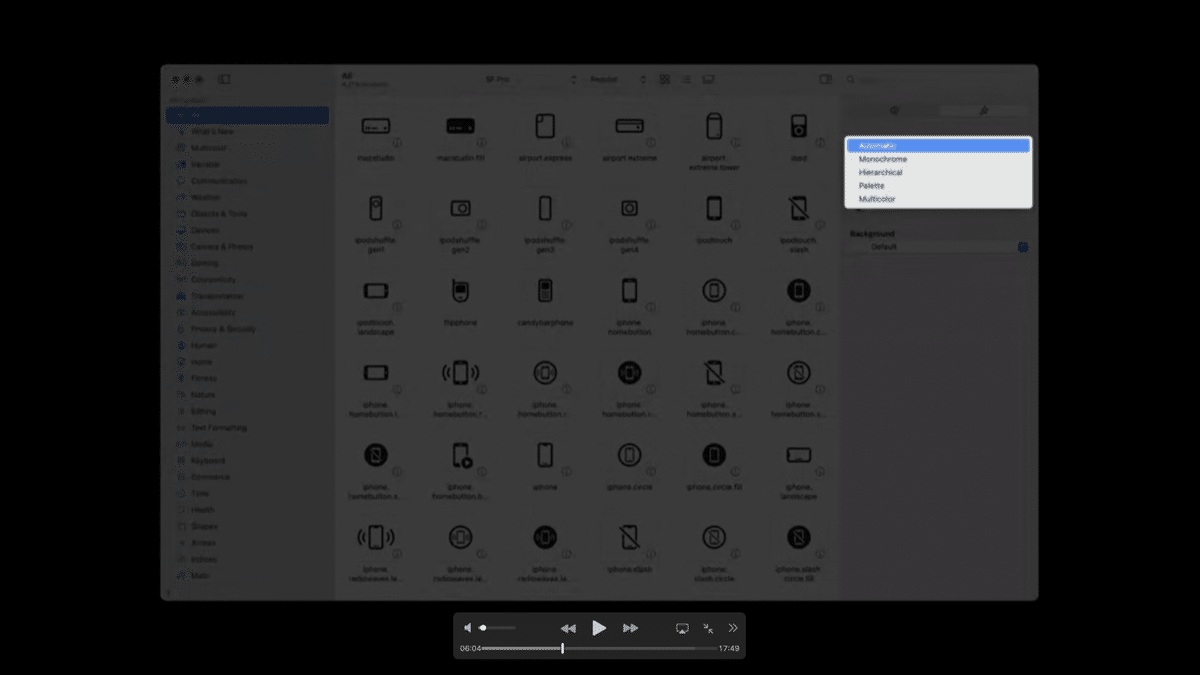The width and height of the screenshot is (1200, 675).
Task: Select the ipodshuffle.gen1 symbol
Action: click(x=376, y=209)
